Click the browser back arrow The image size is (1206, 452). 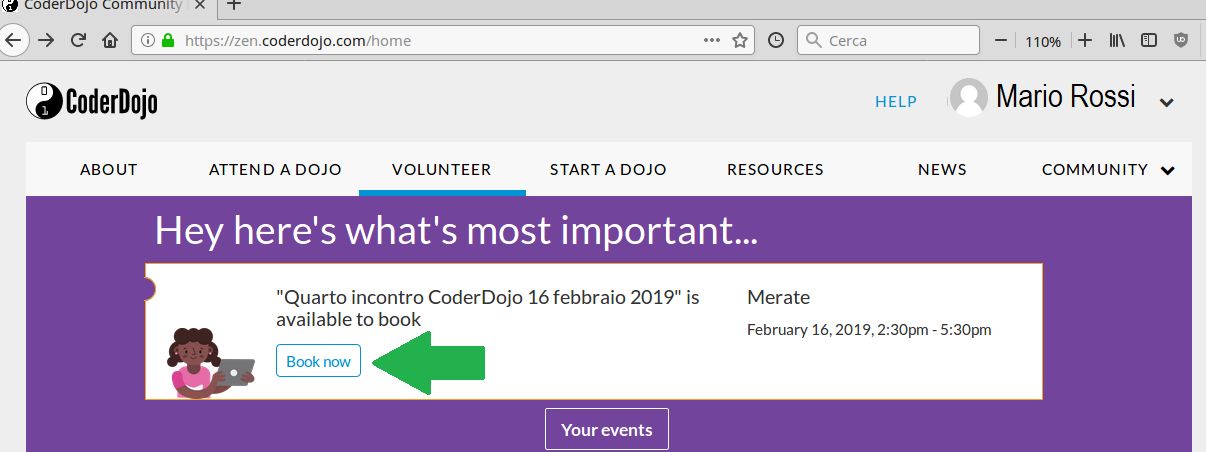tap(12, 41)
